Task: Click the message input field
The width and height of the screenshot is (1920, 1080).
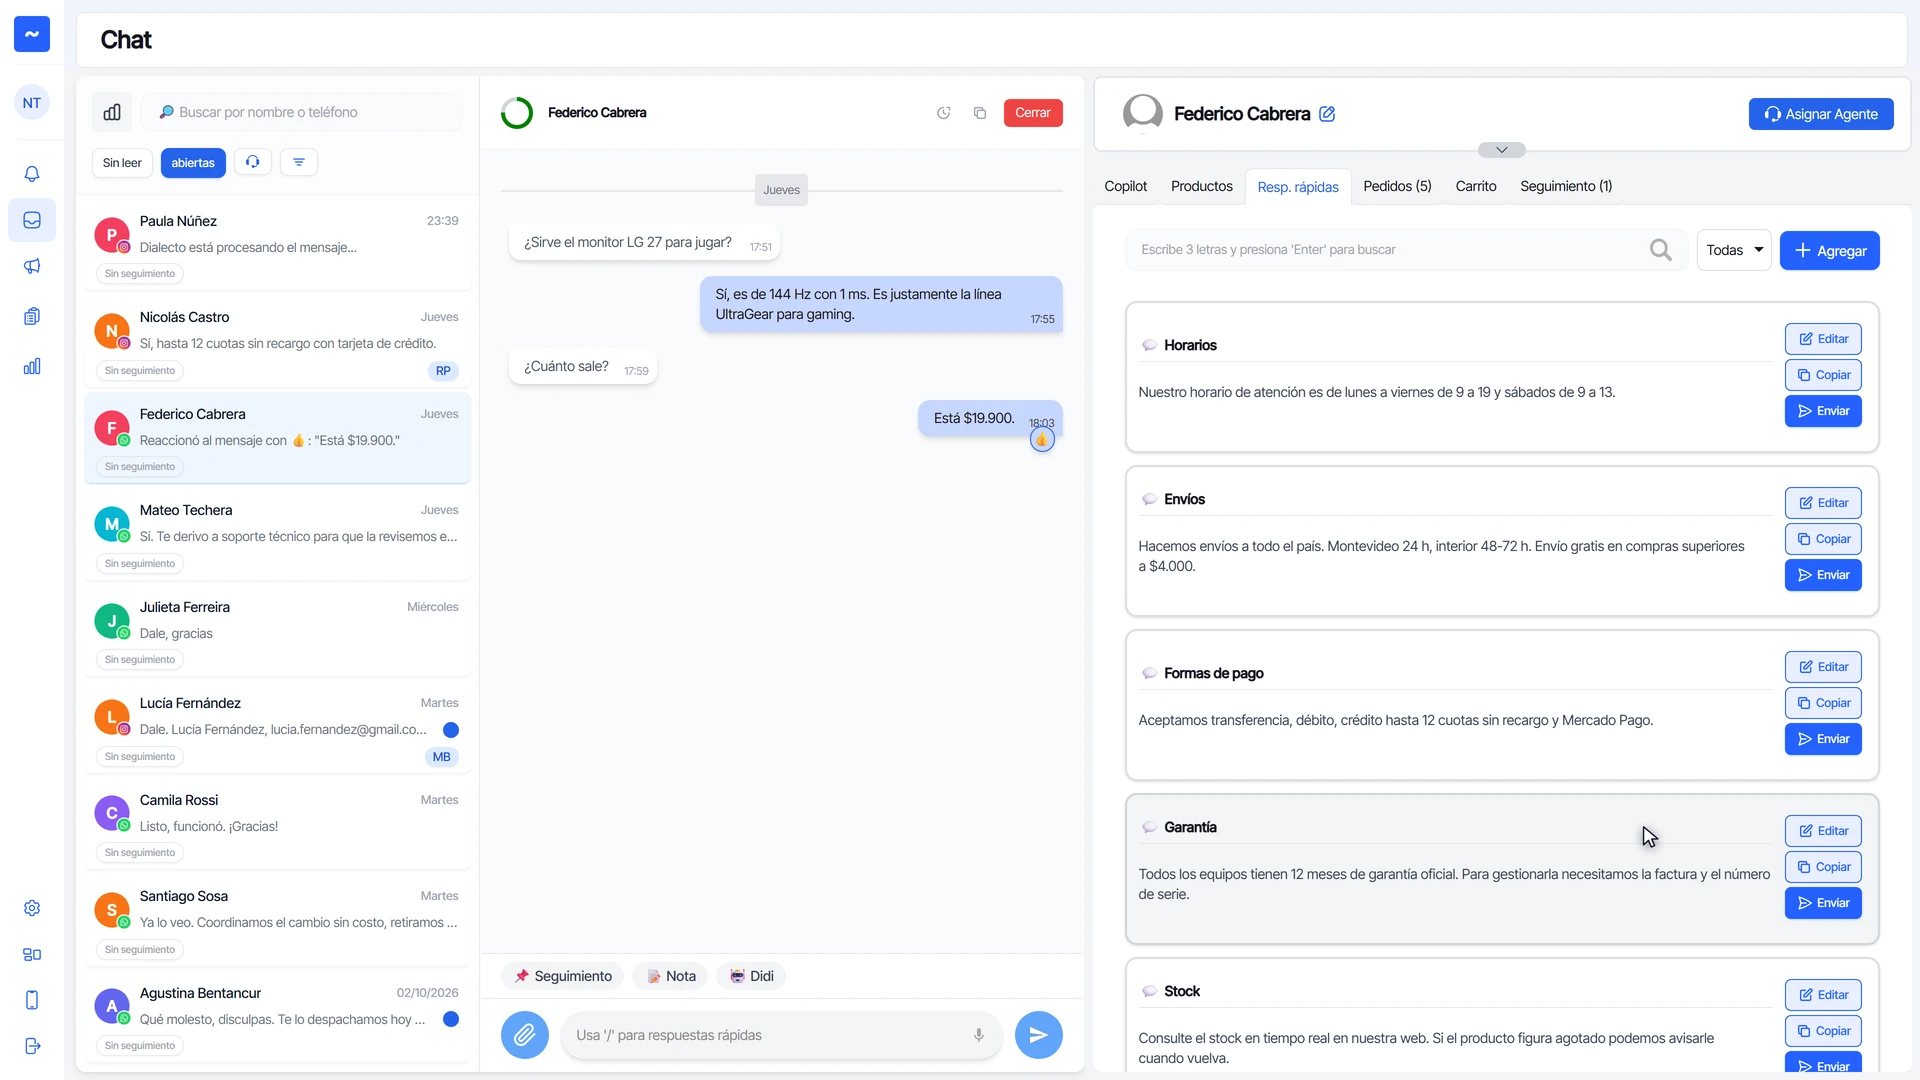Action: pos(780,1035)
